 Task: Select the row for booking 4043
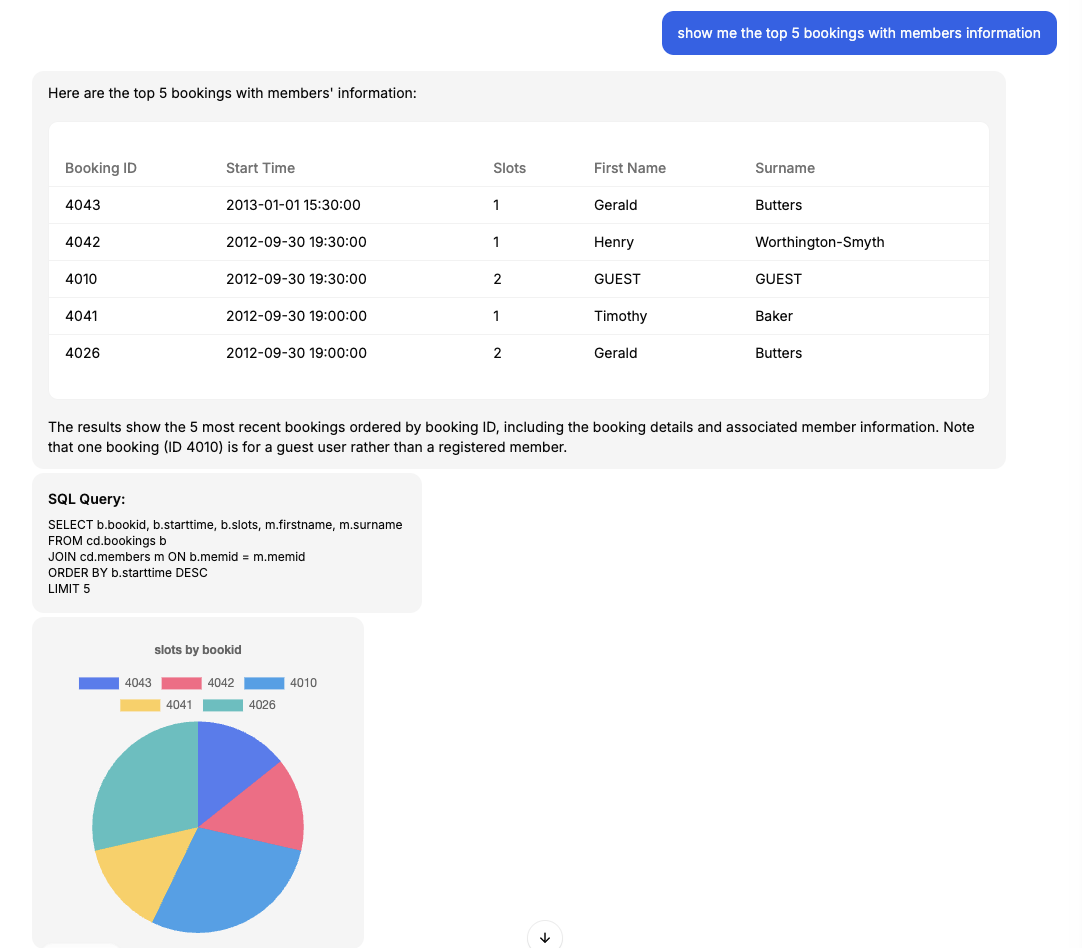pyautogui.click(x=400, y=205)
